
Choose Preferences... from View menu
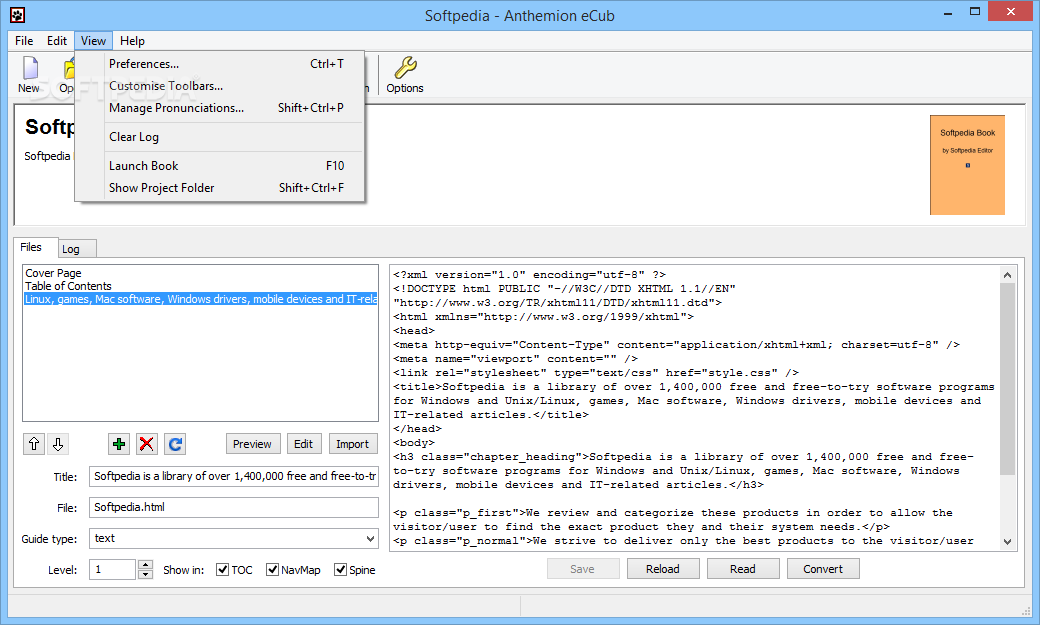[220, 64]
